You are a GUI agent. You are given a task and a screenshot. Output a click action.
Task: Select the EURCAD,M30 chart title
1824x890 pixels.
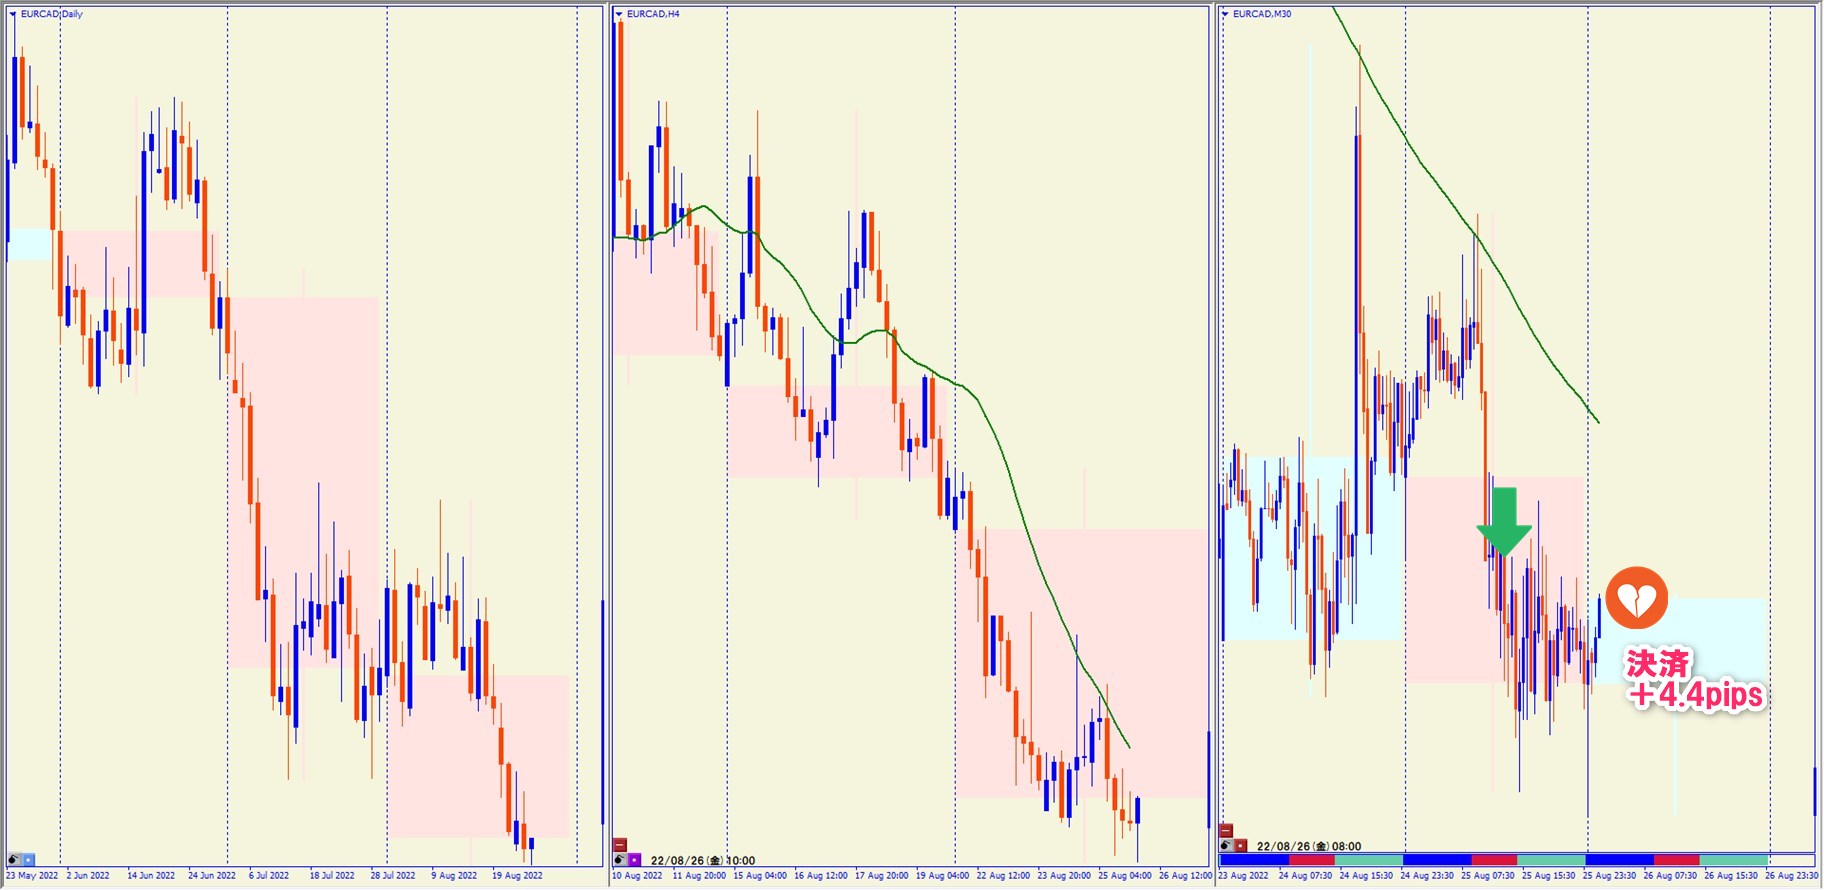click(1262, 14)
